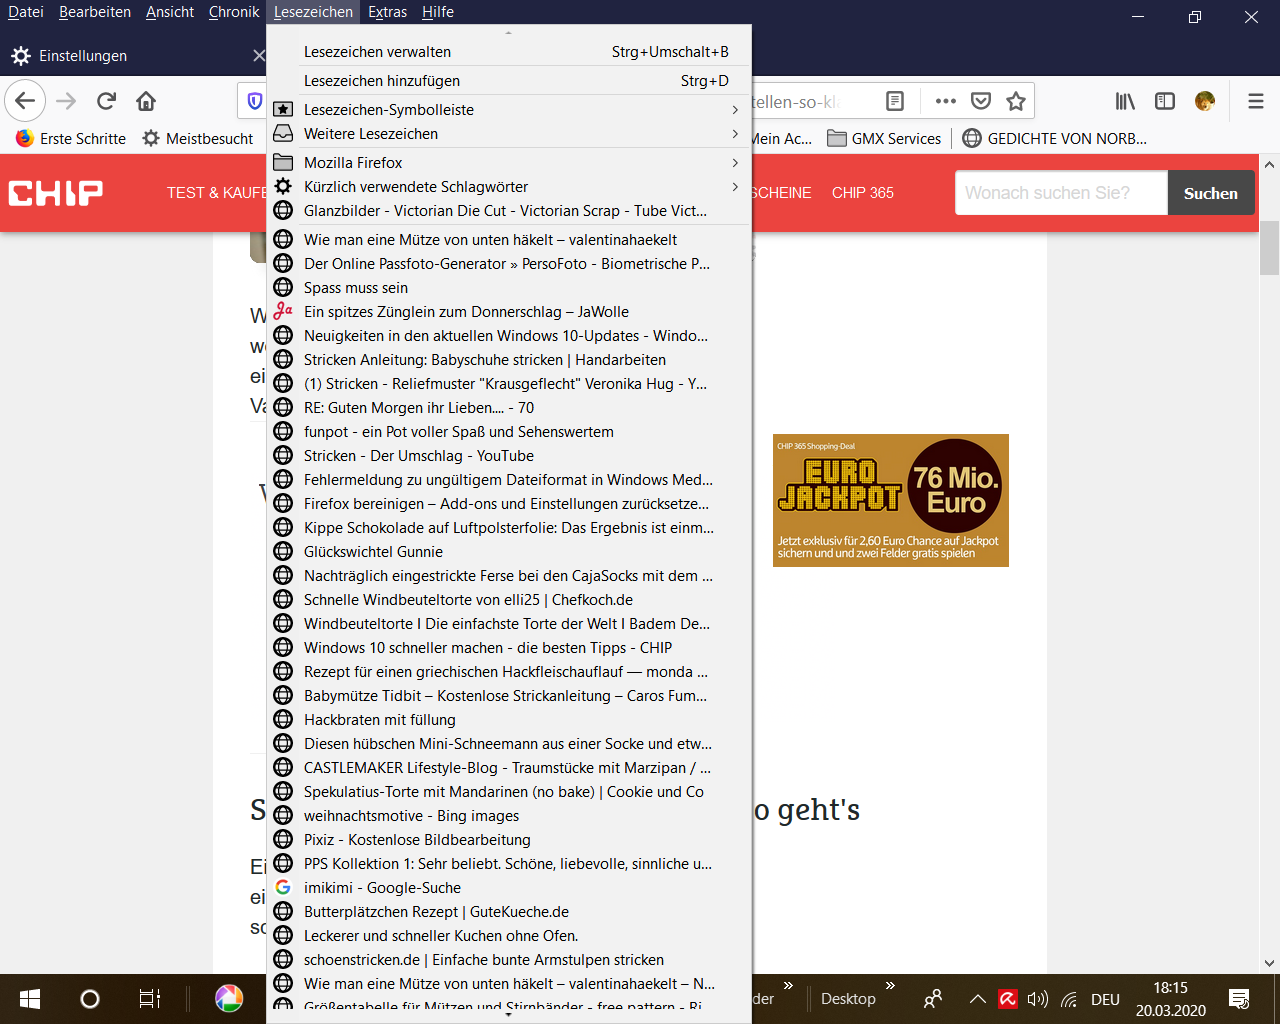This screenshot has height=1024, width=1280.
Task: Click the tracking protection shield icon
Action: (254, 101)
